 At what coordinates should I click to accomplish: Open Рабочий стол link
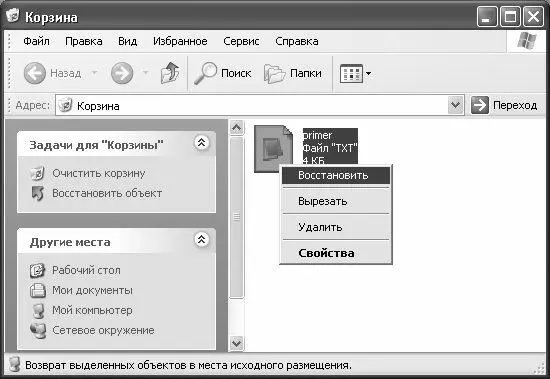click(x=86, y=270)
